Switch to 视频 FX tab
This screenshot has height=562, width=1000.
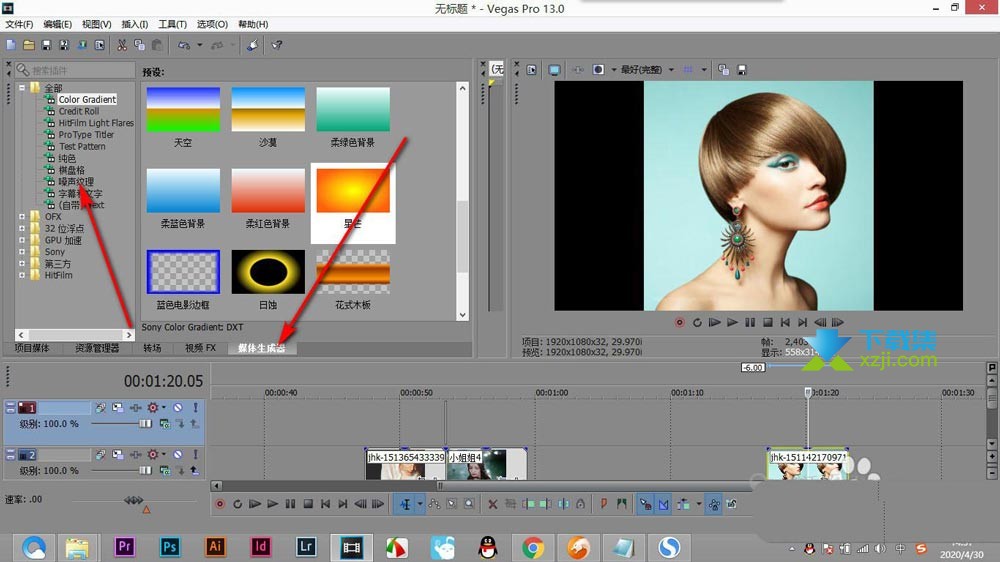pos(200,348)
